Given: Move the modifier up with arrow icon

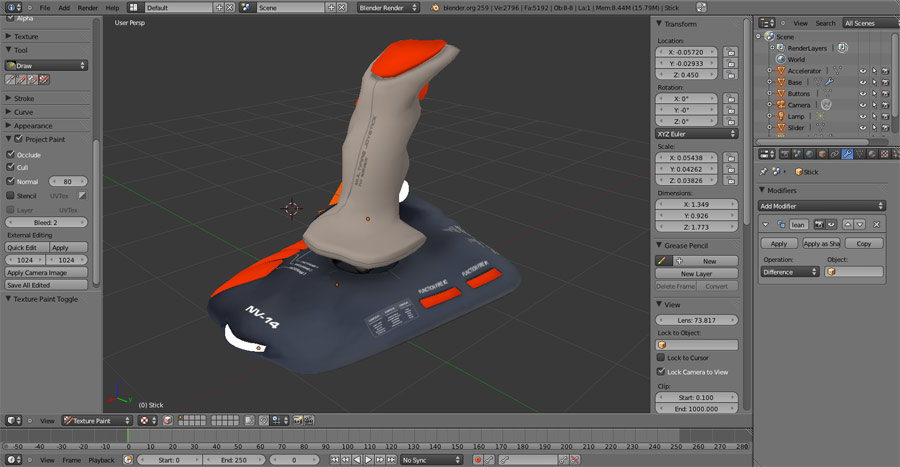Looking at the screenshot, I should pos(848,224).
